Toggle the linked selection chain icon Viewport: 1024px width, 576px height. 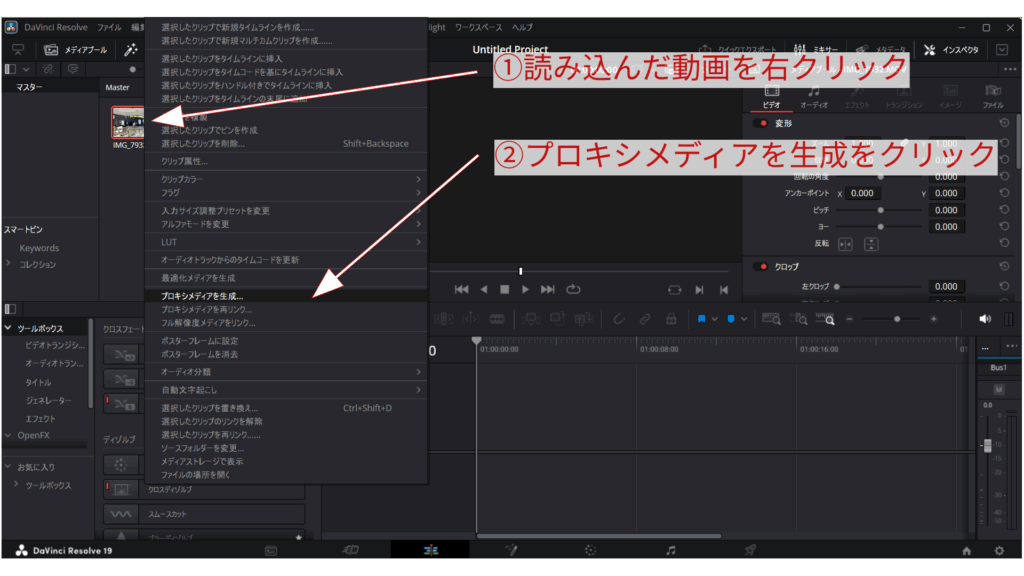click(645, 319)
